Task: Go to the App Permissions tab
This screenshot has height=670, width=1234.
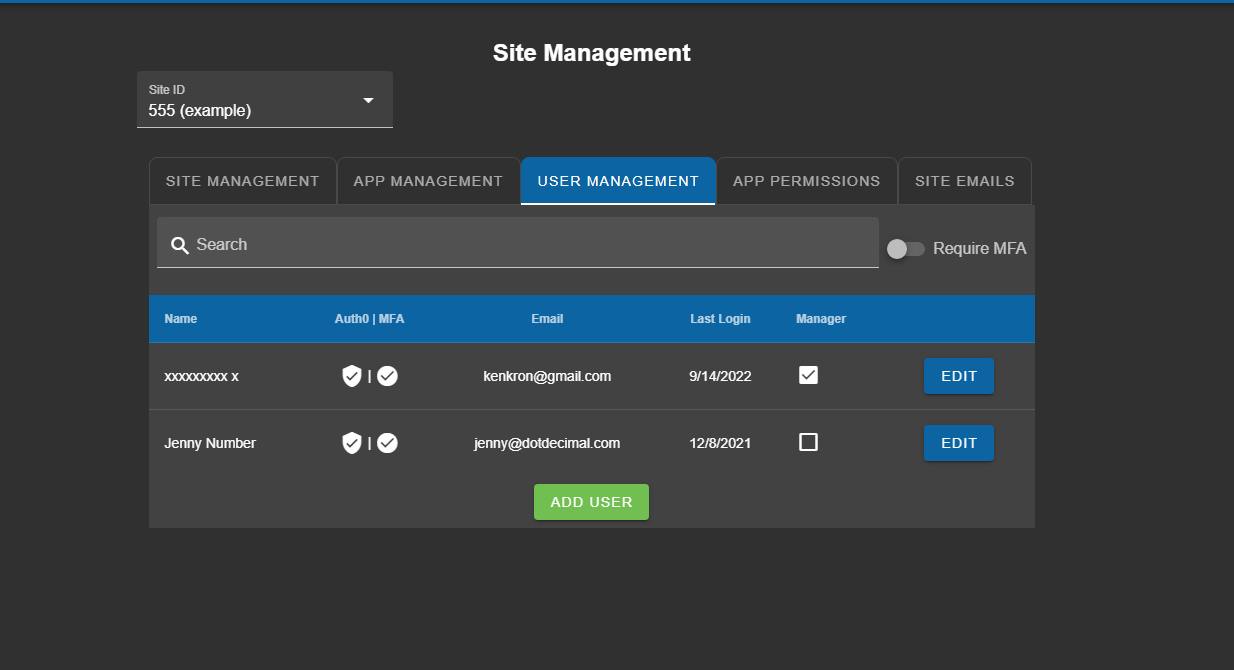Action: [x=806, y=181]
